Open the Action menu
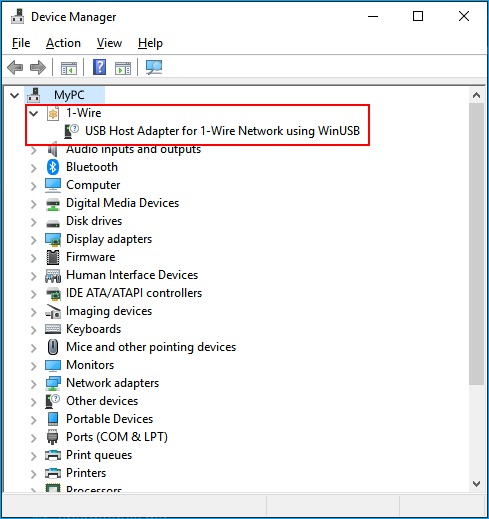The height and width of the screenshot is (519, 489). pyautogui.click(x=63, y=43)
